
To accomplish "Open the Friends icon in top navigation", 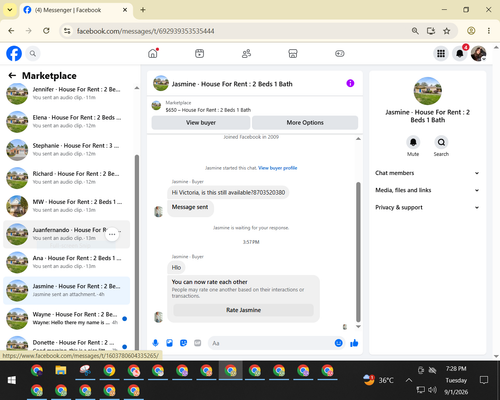I will (x=246, y=53).
